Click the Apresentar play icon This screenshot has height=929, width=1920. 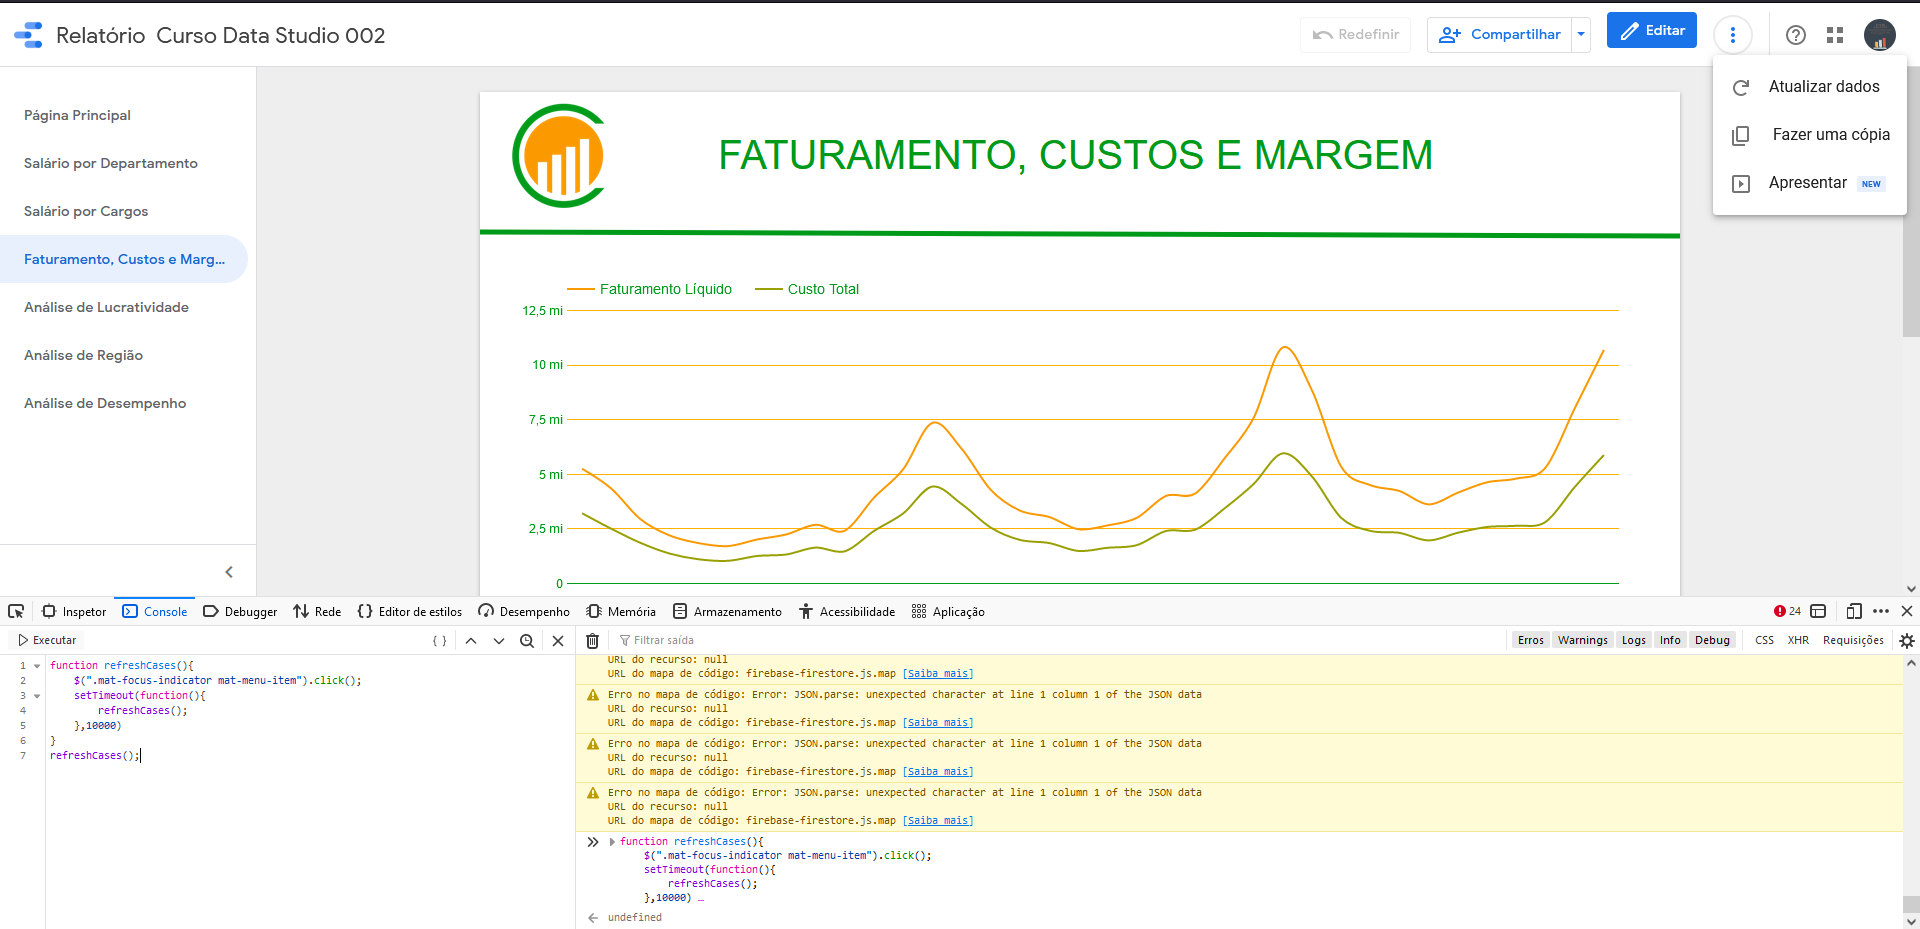click(1741, 183)
